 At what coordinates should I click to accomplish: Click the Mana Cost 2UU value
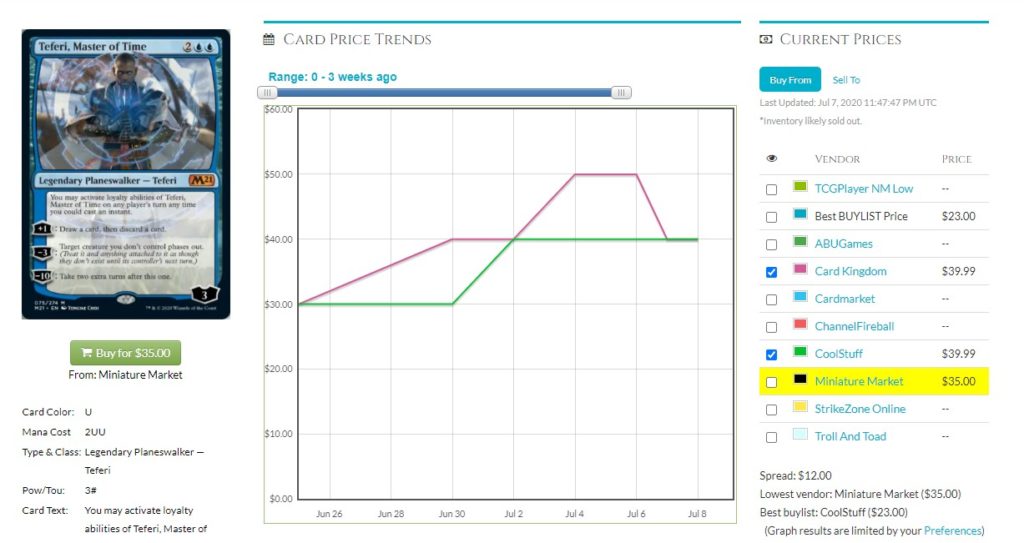(95, 432)
